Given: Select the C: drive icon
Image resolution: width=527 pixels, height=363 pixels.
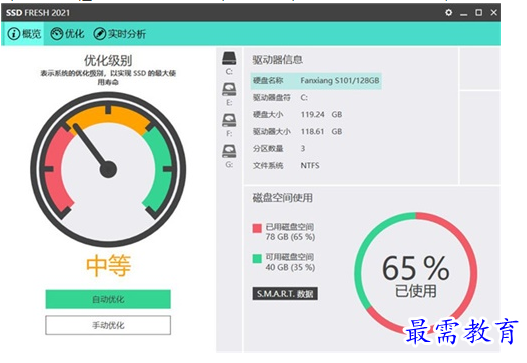Looking at the screenshot, I should click(x=229, y=58).
